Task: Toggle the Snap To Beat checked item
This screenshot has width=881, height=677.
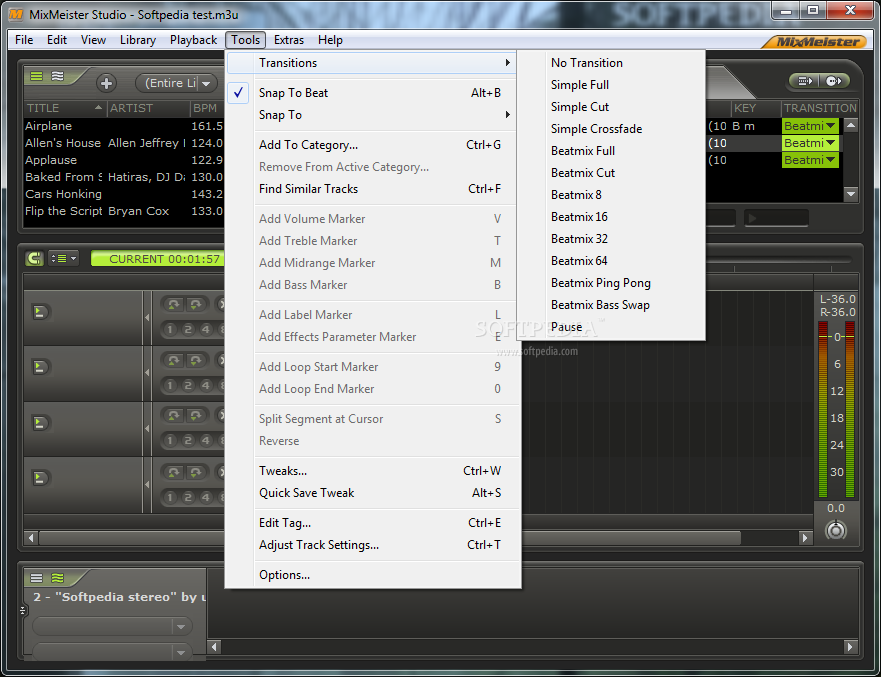Action: coord(372,93)
